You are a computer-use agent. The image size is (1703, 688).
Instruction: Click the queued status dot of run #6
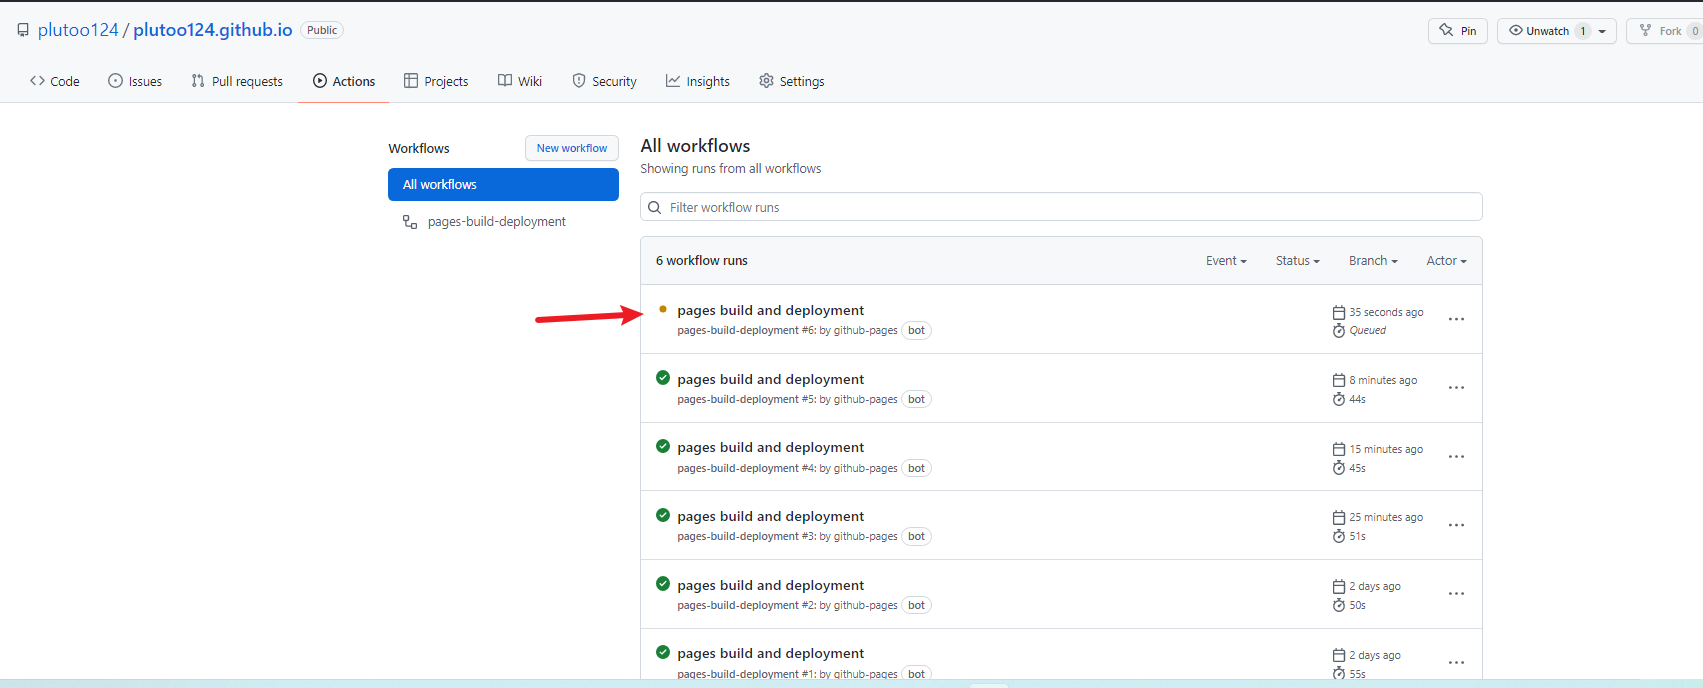[x=663, y=309]
